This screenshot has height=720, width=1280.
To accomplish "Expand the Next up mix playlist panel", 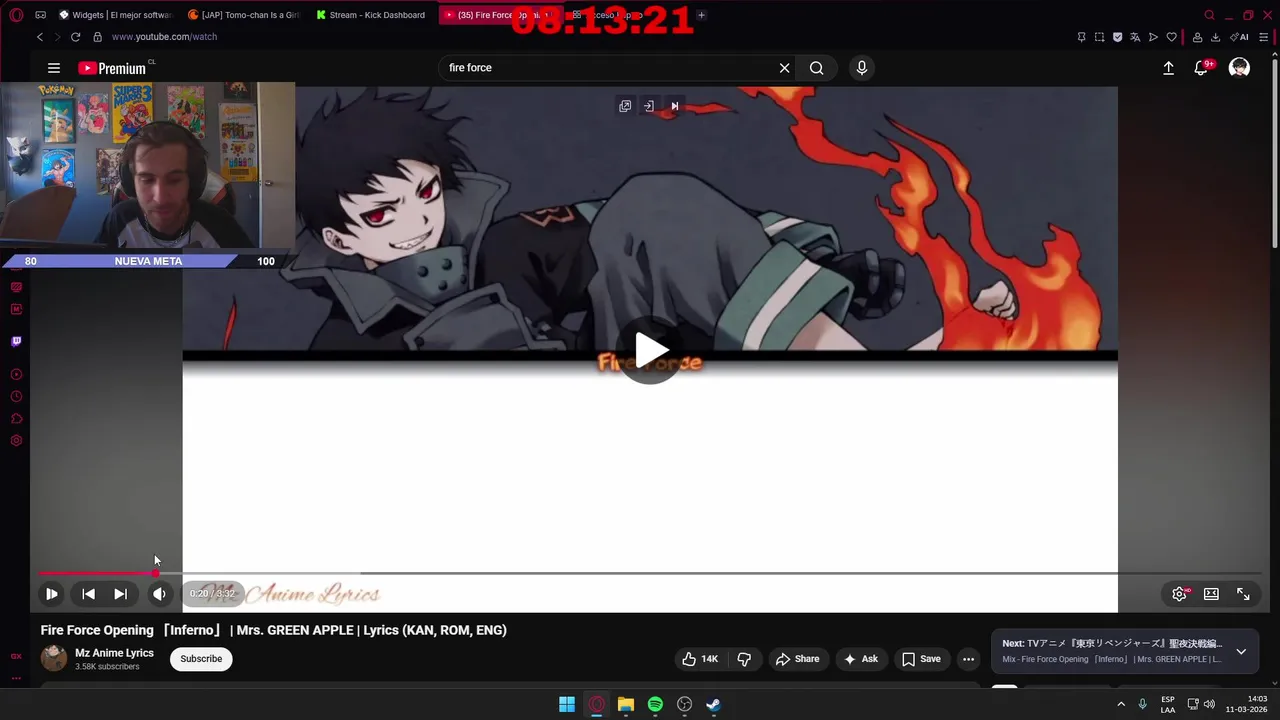I will pyautogui.click(x=1241, y=651).
